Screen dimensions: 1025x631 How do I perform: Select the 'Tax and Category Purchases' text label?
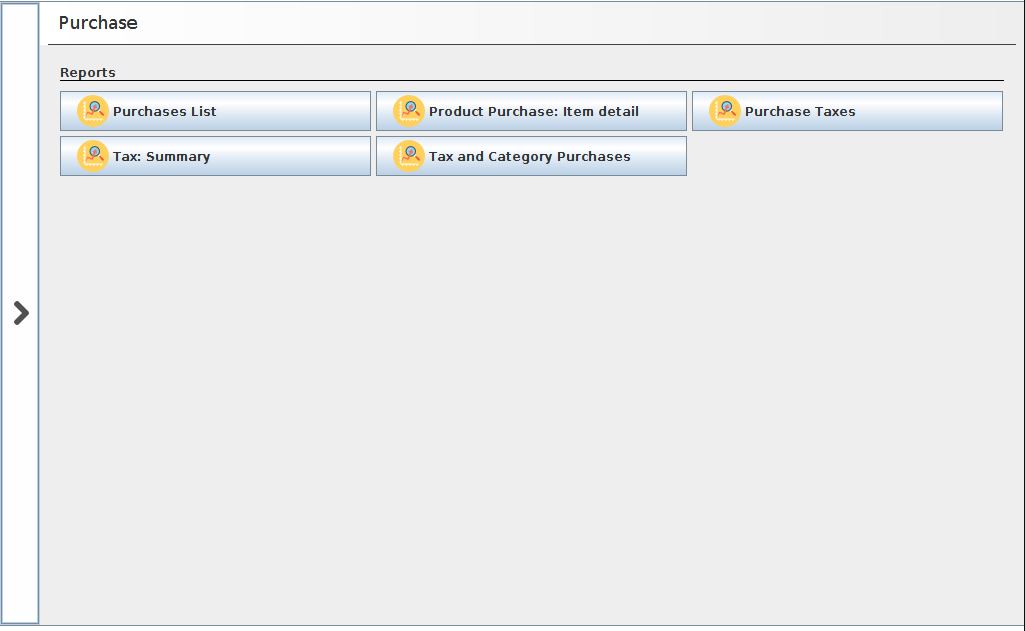(529, 156)
